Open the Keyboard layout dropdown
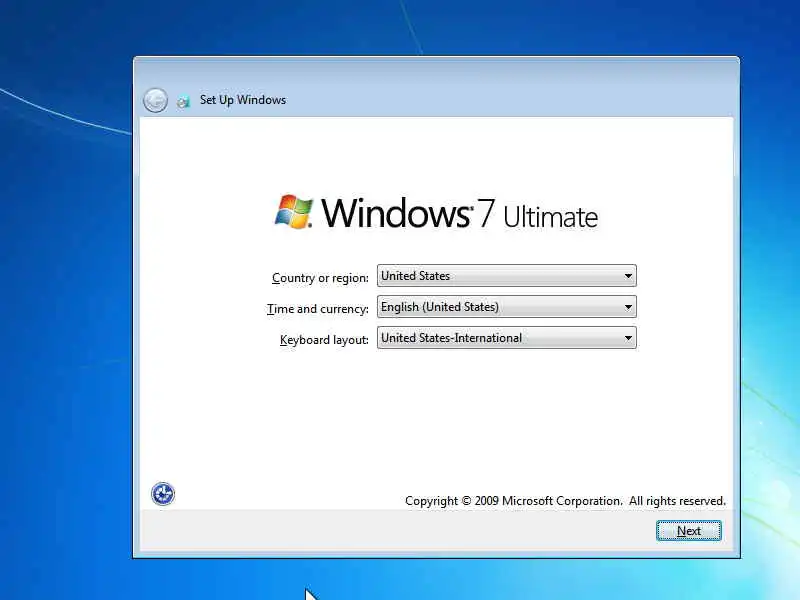The width and height of the screenshot is (800, 600). (507, 338)
